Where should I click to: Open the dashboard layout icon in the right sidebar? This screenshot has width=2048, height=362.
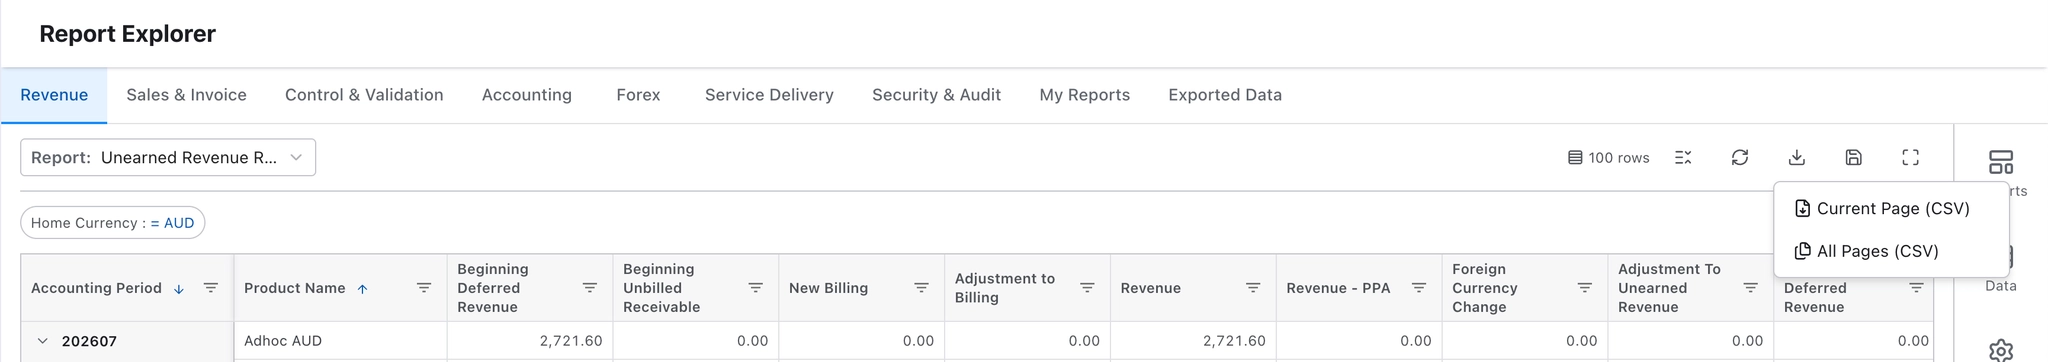[x=2001, y=162]
